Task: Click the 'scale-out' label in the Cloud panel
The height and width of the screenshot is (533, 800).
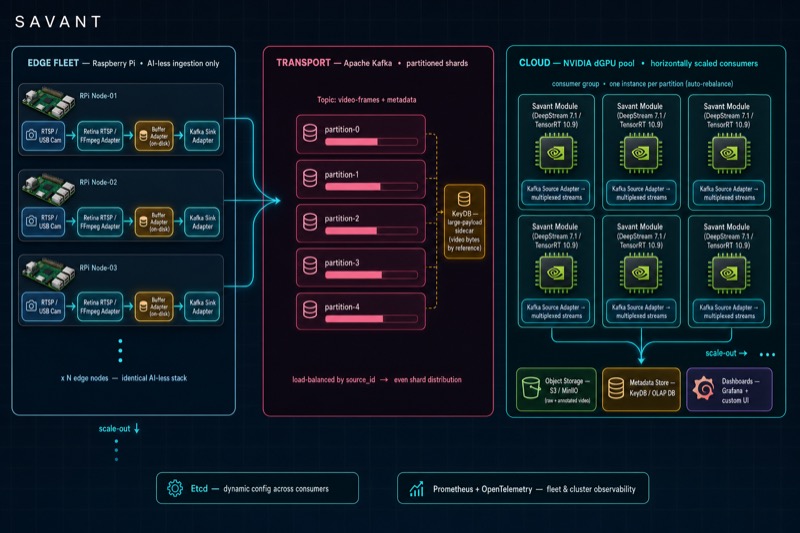Action: (721, 353)
